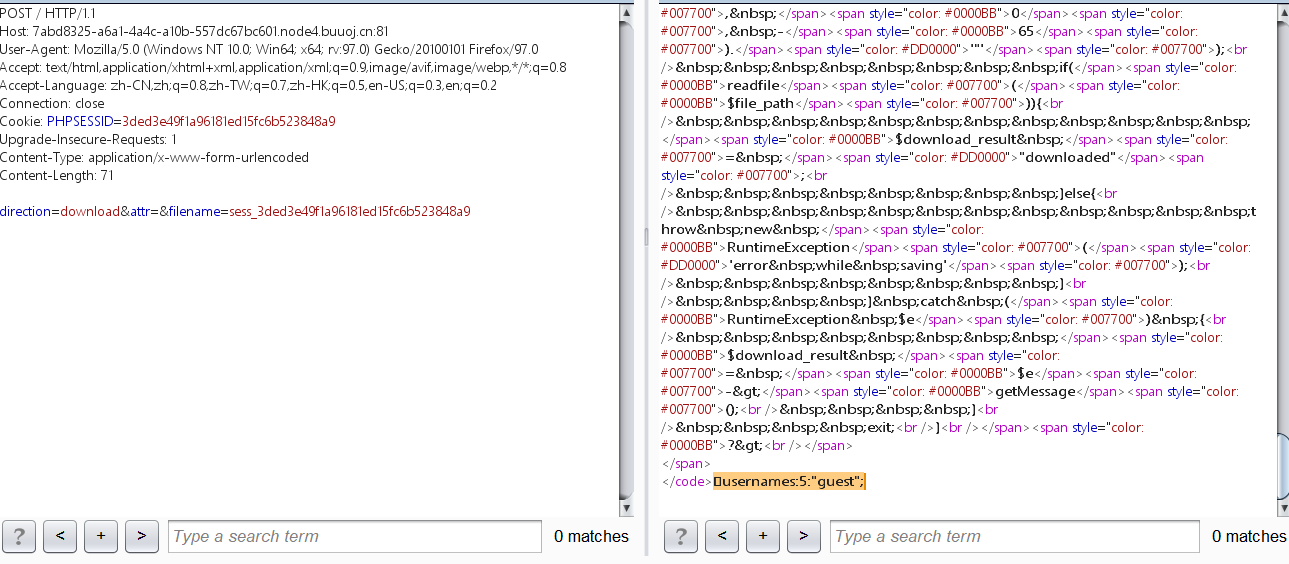Click the 'Connection: close' header

coord(52,103)
